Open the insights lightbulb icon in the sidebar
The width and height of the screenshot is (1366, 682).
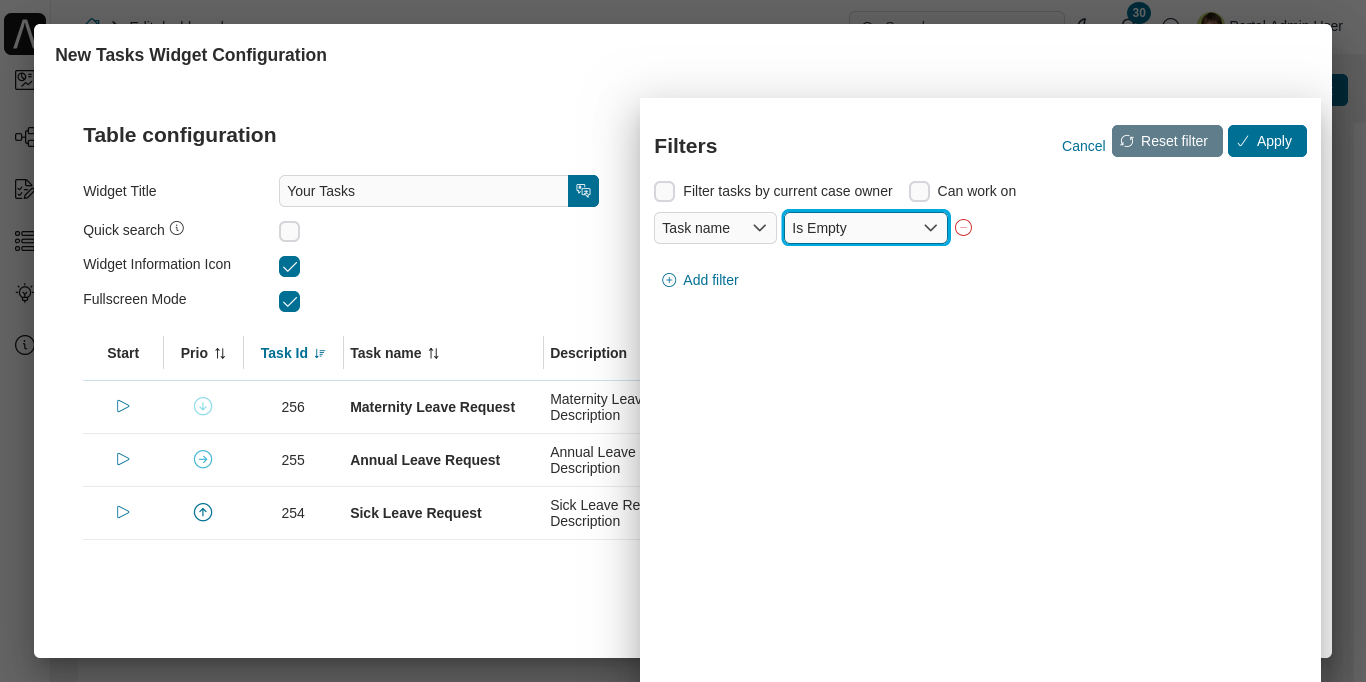point(25,293)
